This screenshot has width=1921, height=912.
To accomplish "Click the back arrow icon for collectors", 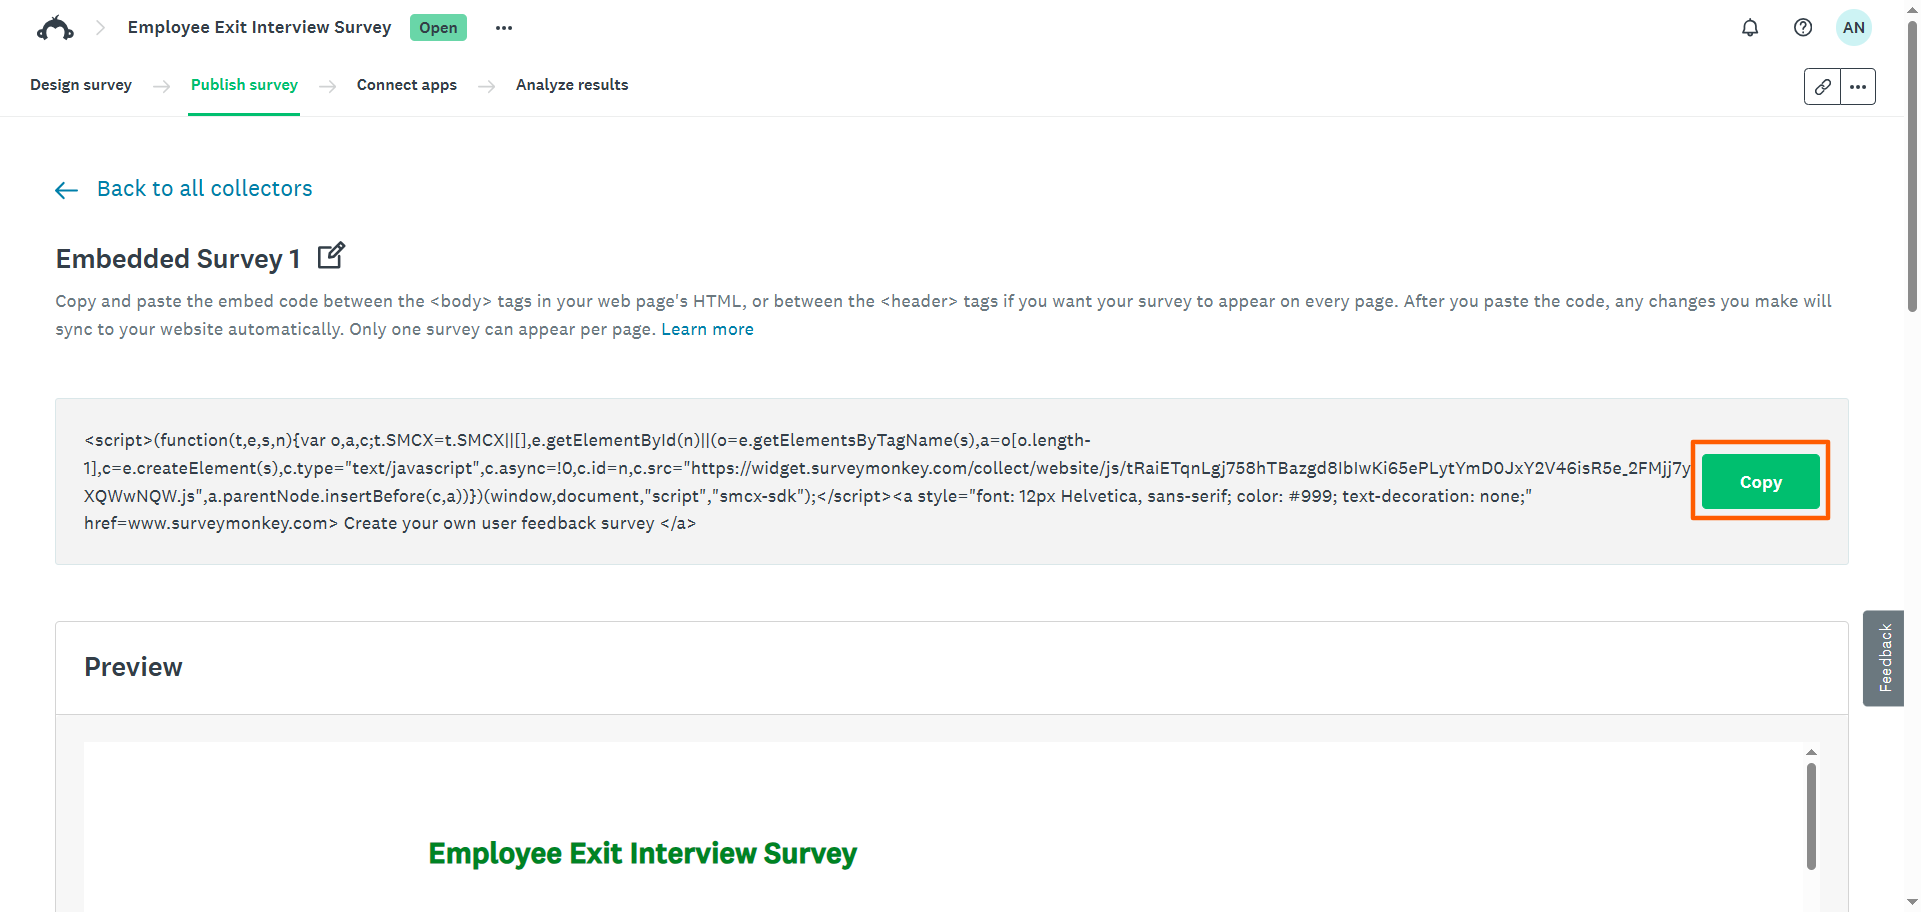I will pos(67,190).
